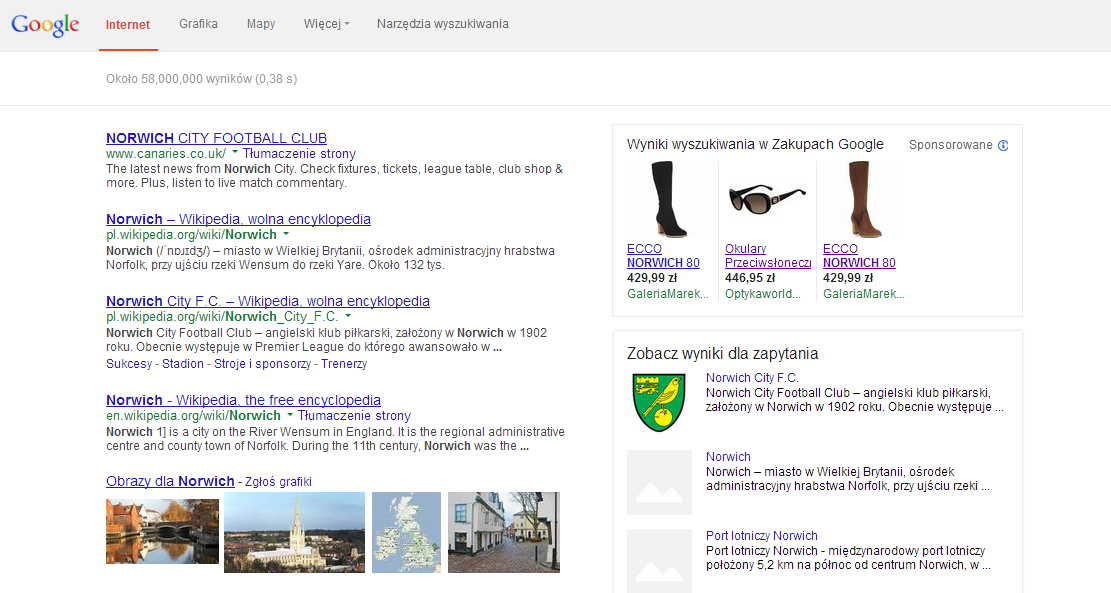The width and height of the screenshot is (1111, 593).
Task: Click Około 58,000,000 wyników result count
Action: pos(202,79)
